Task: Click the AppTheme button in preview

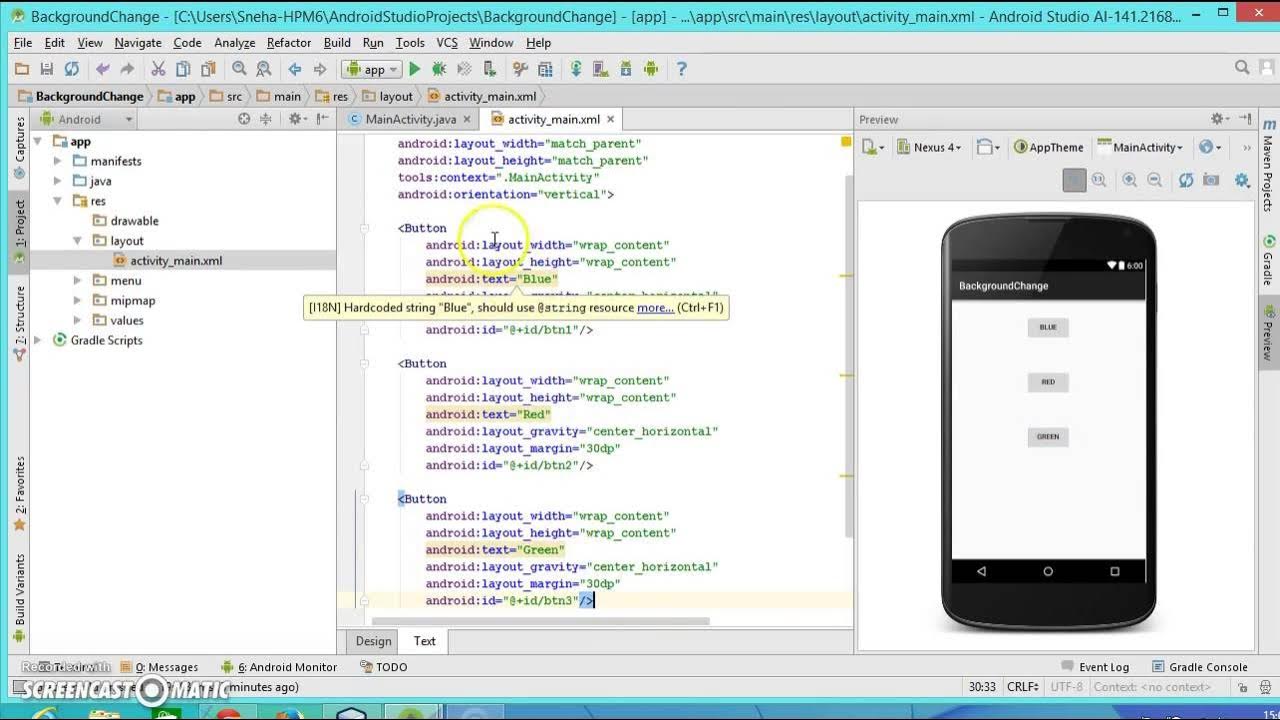Action: (x=1049, y=147)
